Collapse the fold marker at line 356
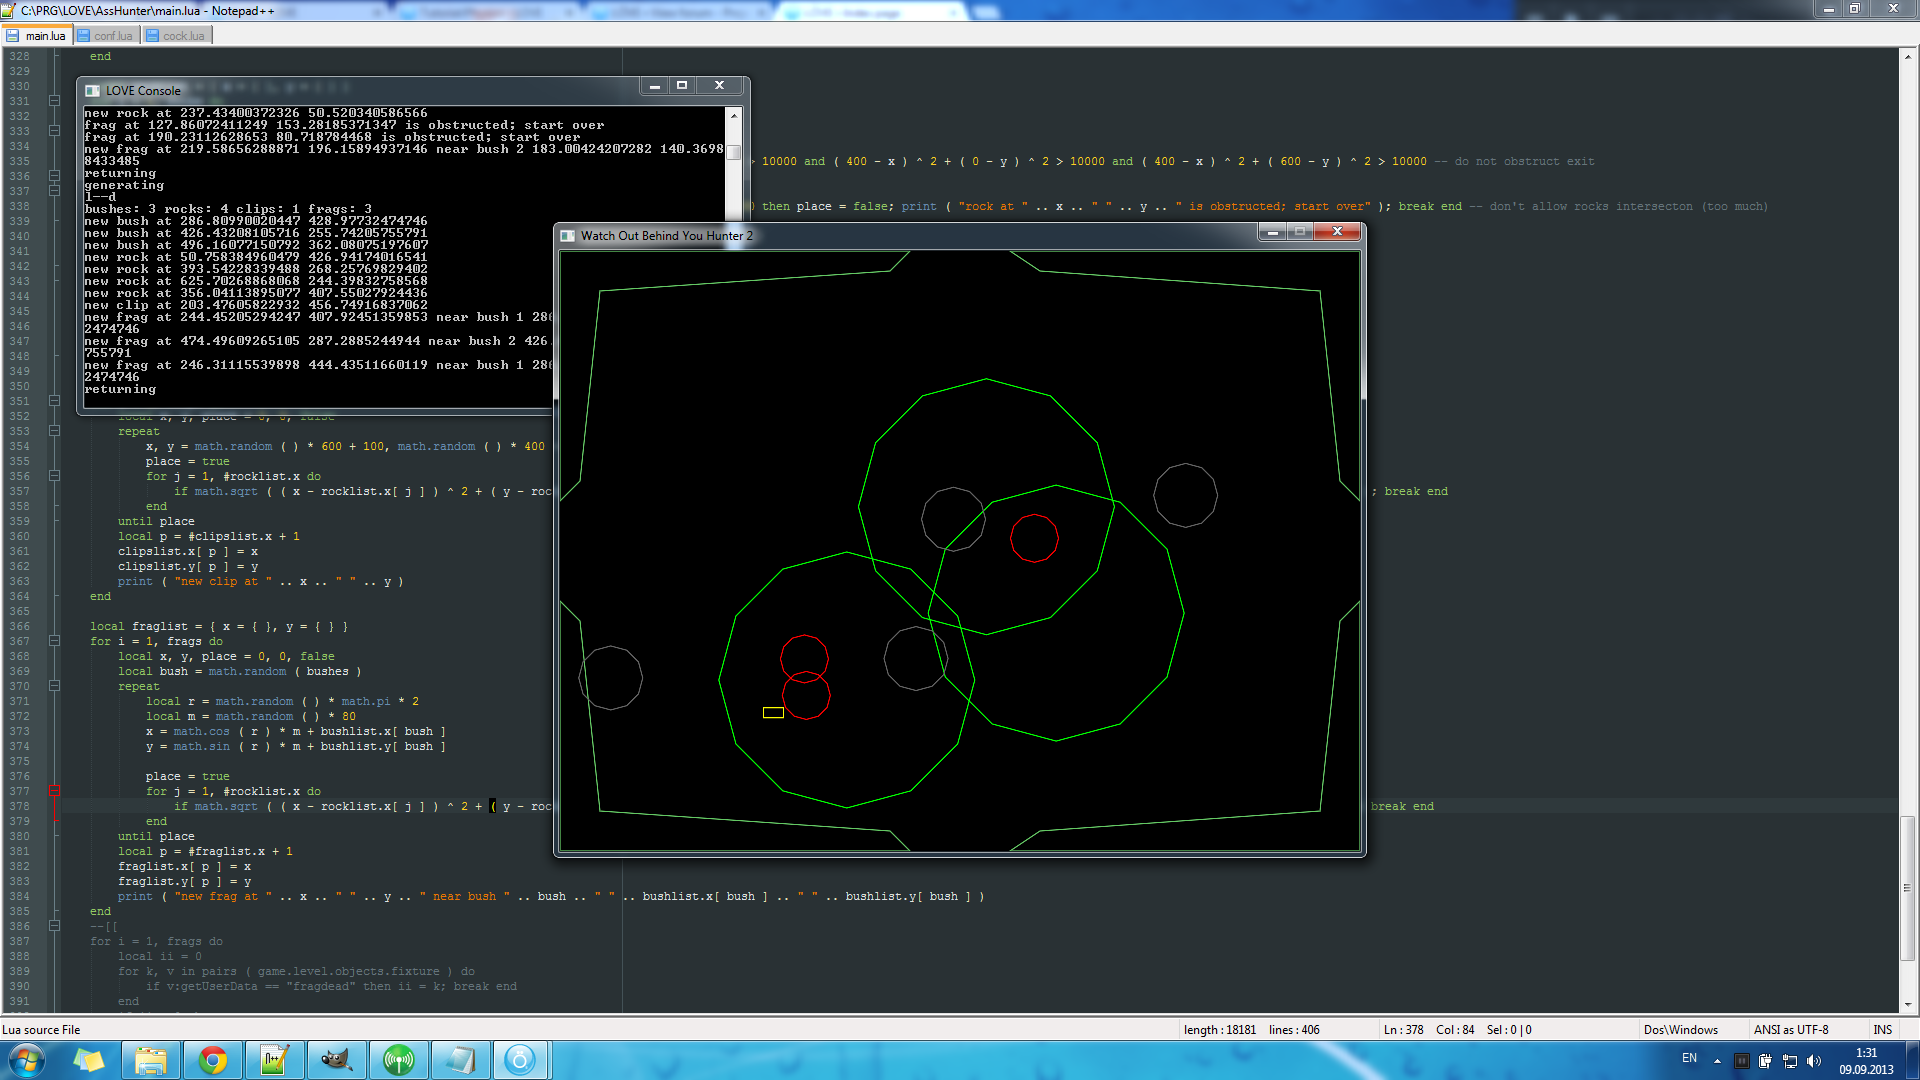Viewport: 1920px width, 1080px height. 55,476
